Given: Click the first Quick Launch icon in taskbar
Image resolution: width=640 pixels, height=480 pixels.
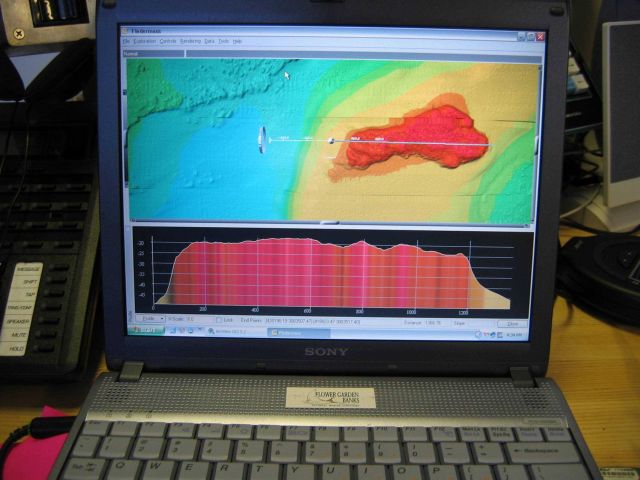Looking at the screenshot, I should [173, 330].
